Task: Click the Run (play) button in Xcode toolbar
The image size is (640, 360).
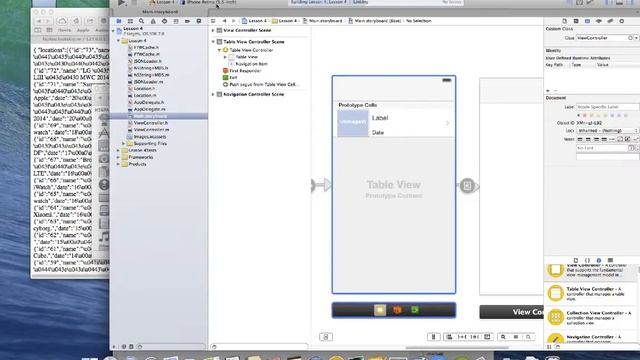Action: click(x=122, y=2)
